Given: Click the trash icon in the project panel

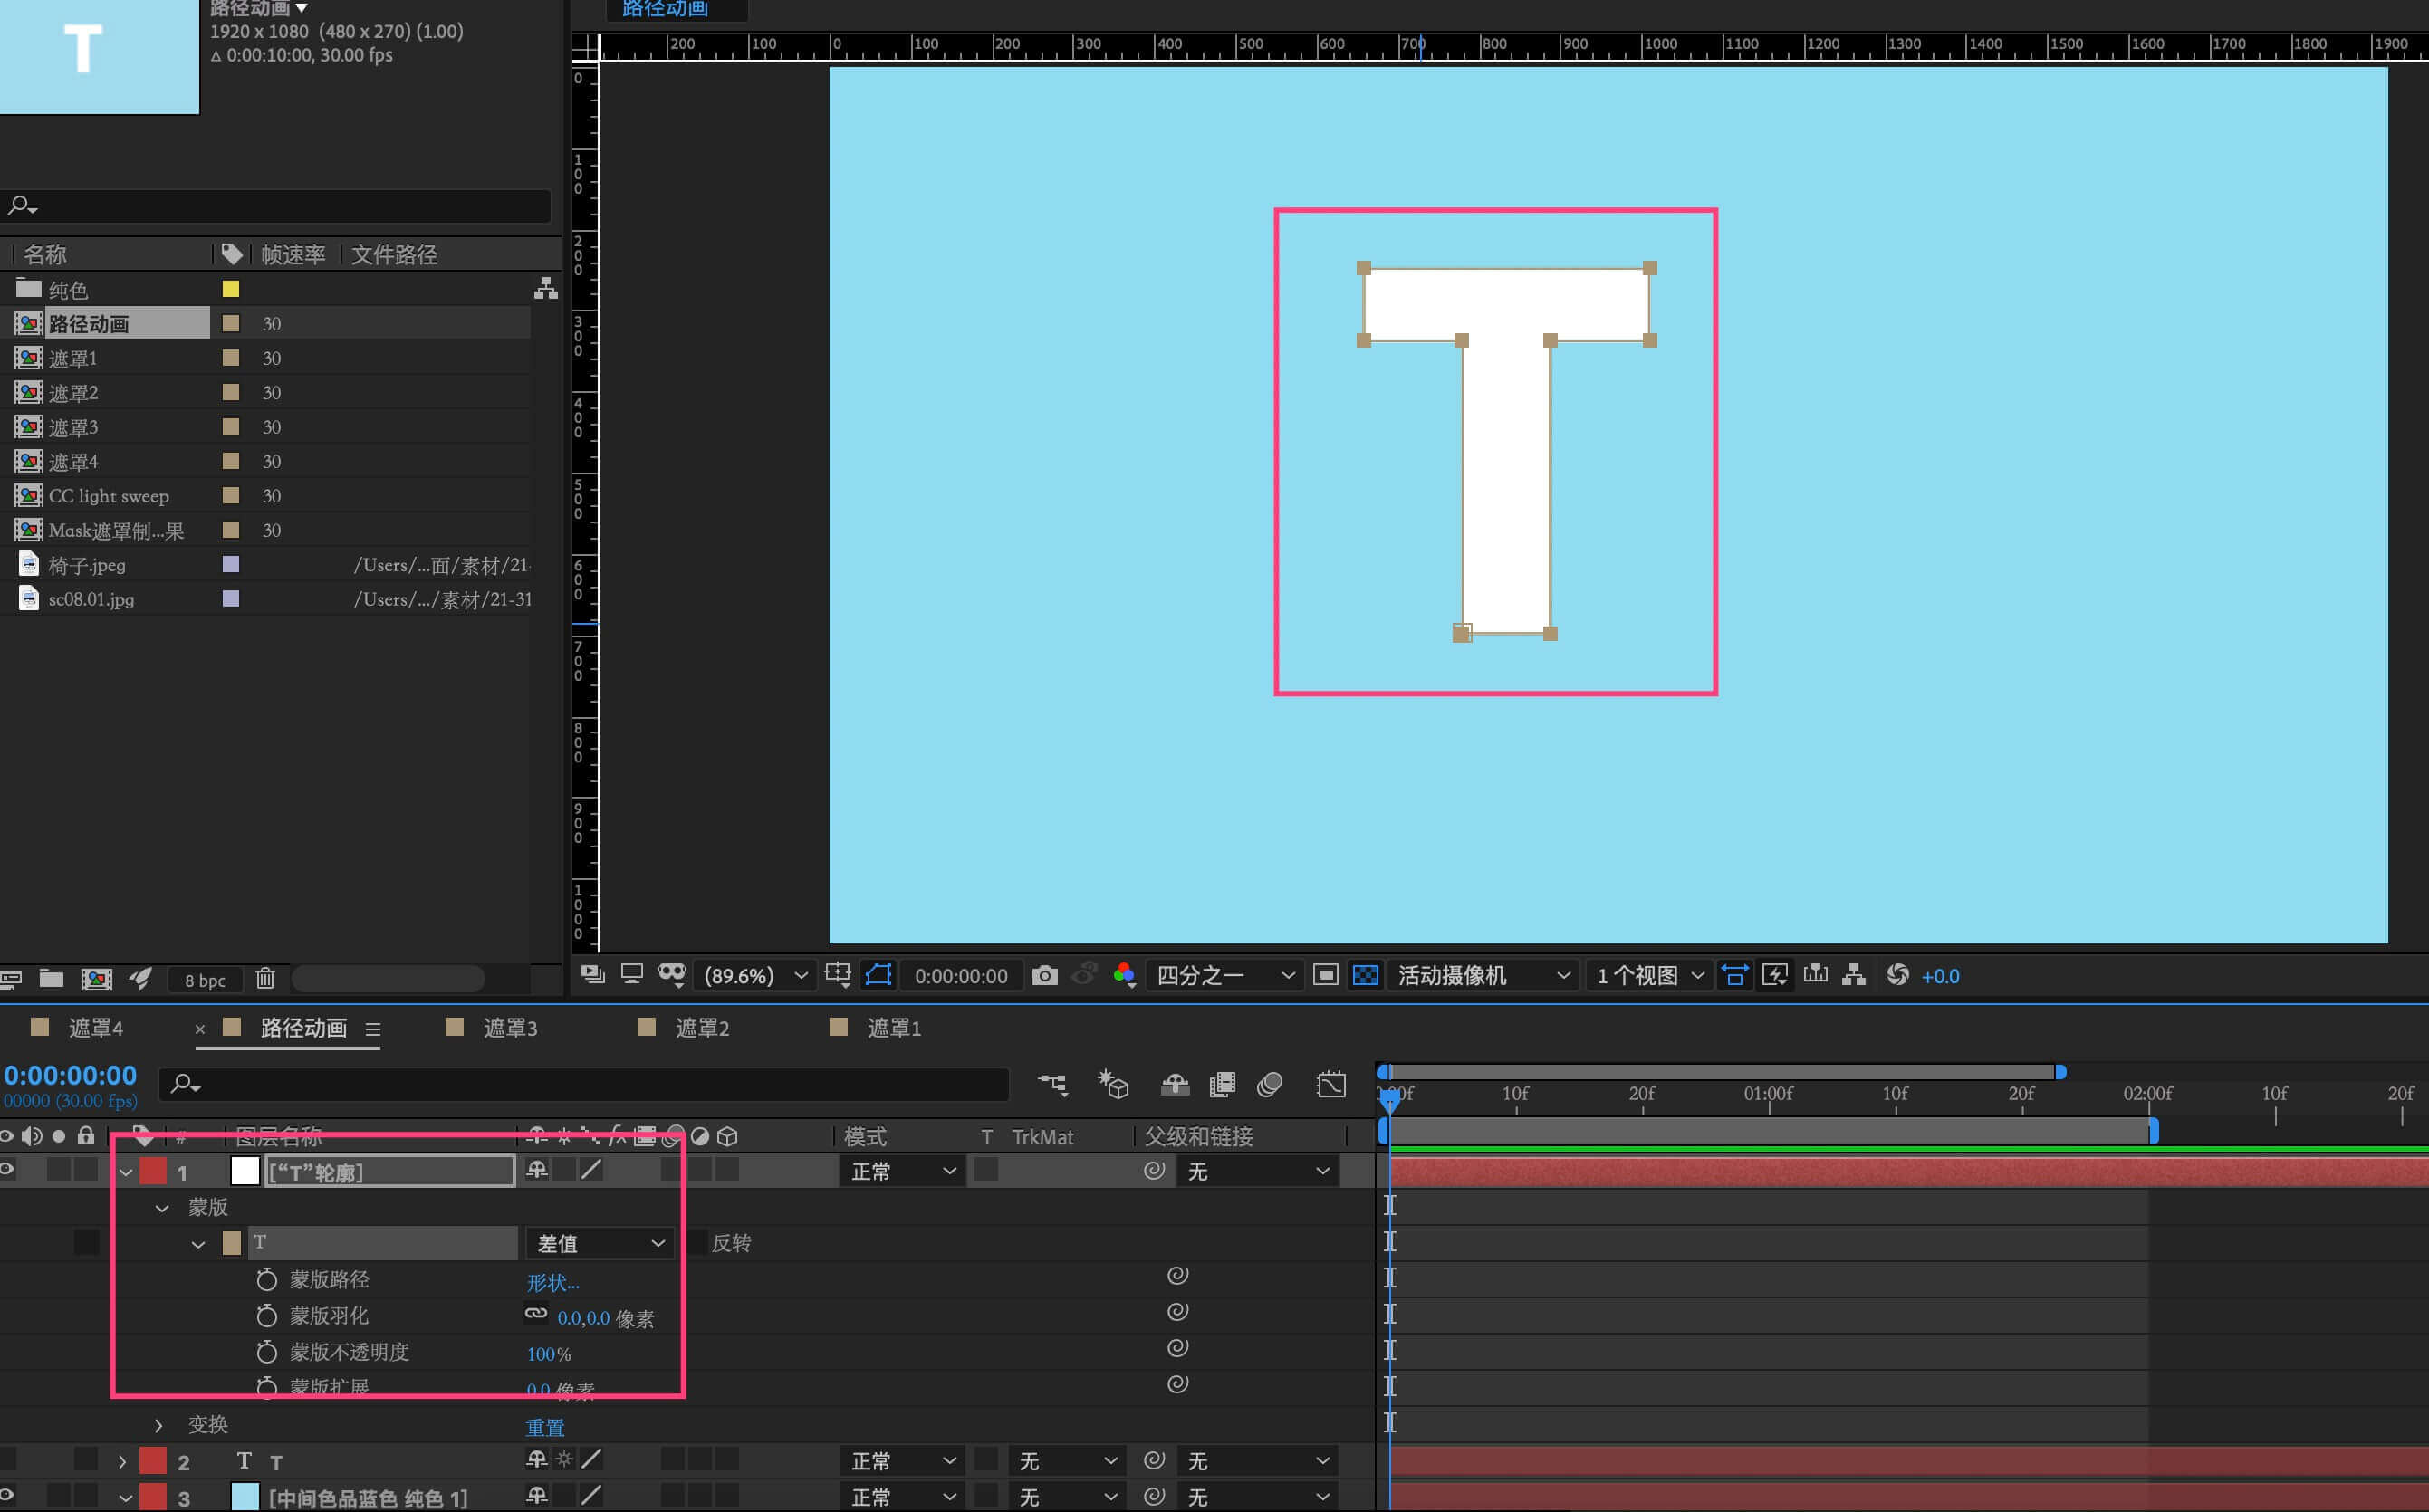Looking at the screenshot, I should [265, 978].
